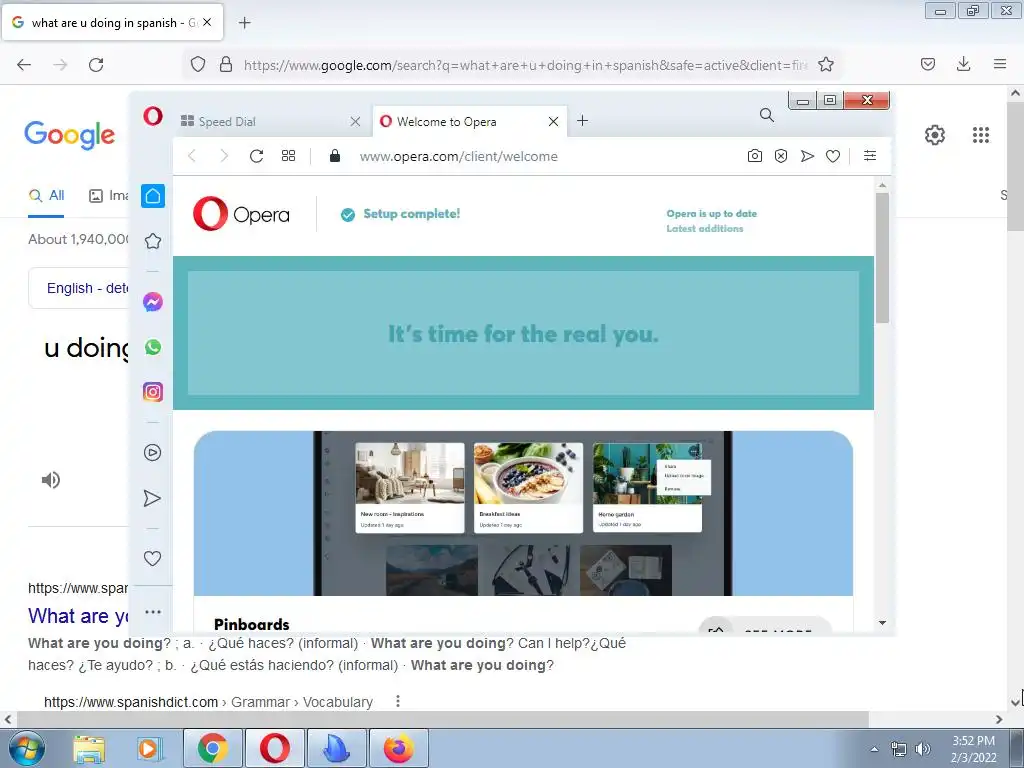Open Google settings gear

(935, 135)
